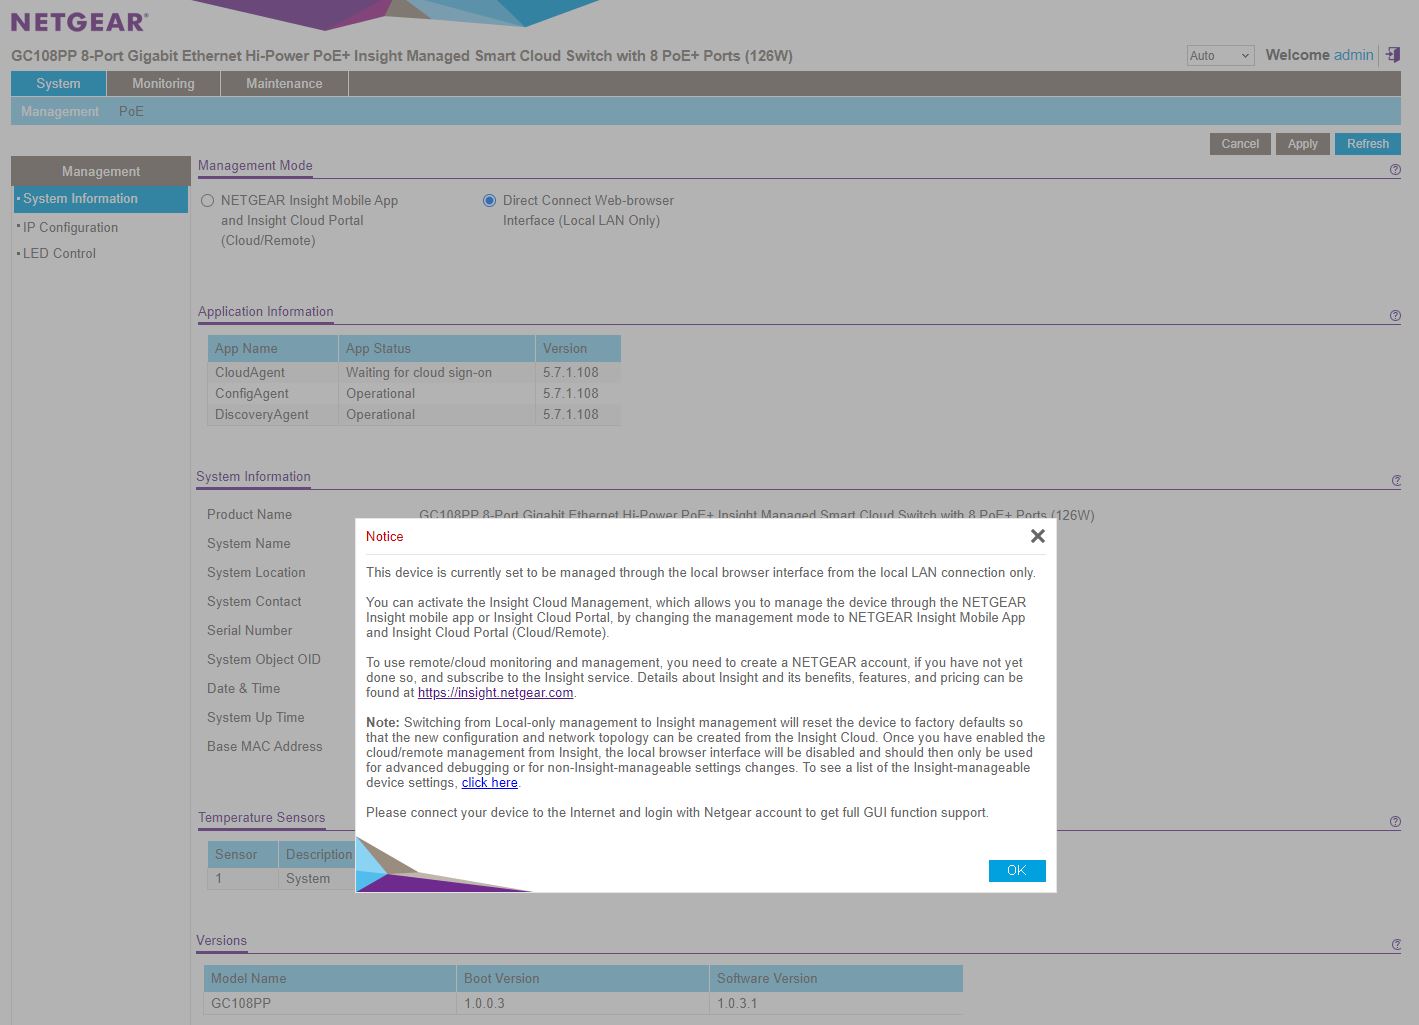
Task: Click the logout icon next to admin
Action: pyautogui.click(x=1392, y=55)
